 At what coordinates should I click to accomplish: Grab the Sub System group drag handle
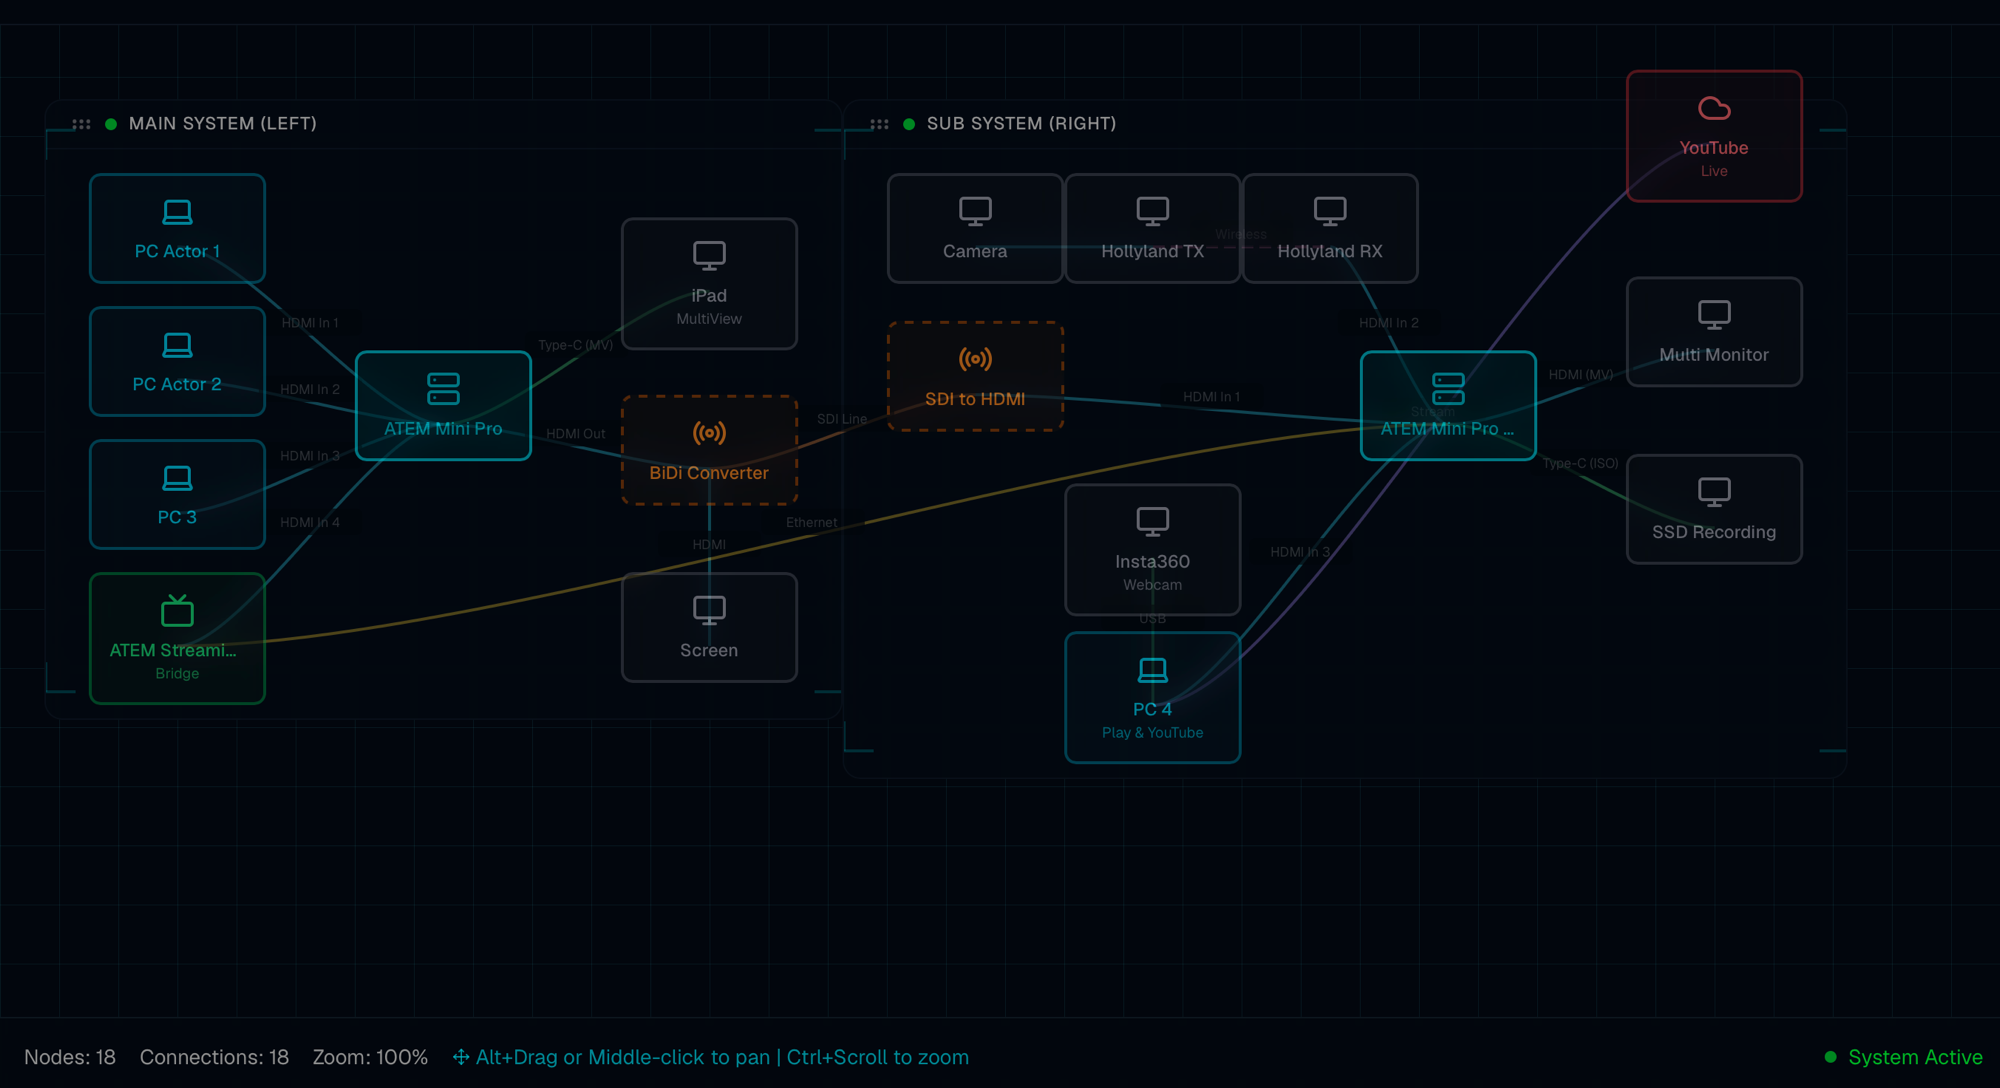[879, 124]
